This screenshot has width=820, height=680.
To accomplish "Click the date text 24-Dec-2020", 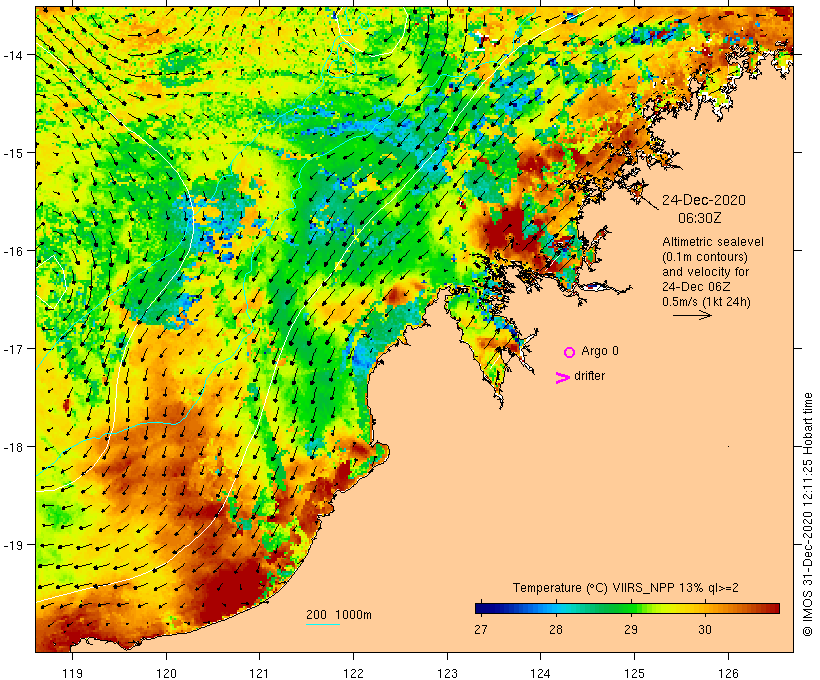I will point(703,200).
